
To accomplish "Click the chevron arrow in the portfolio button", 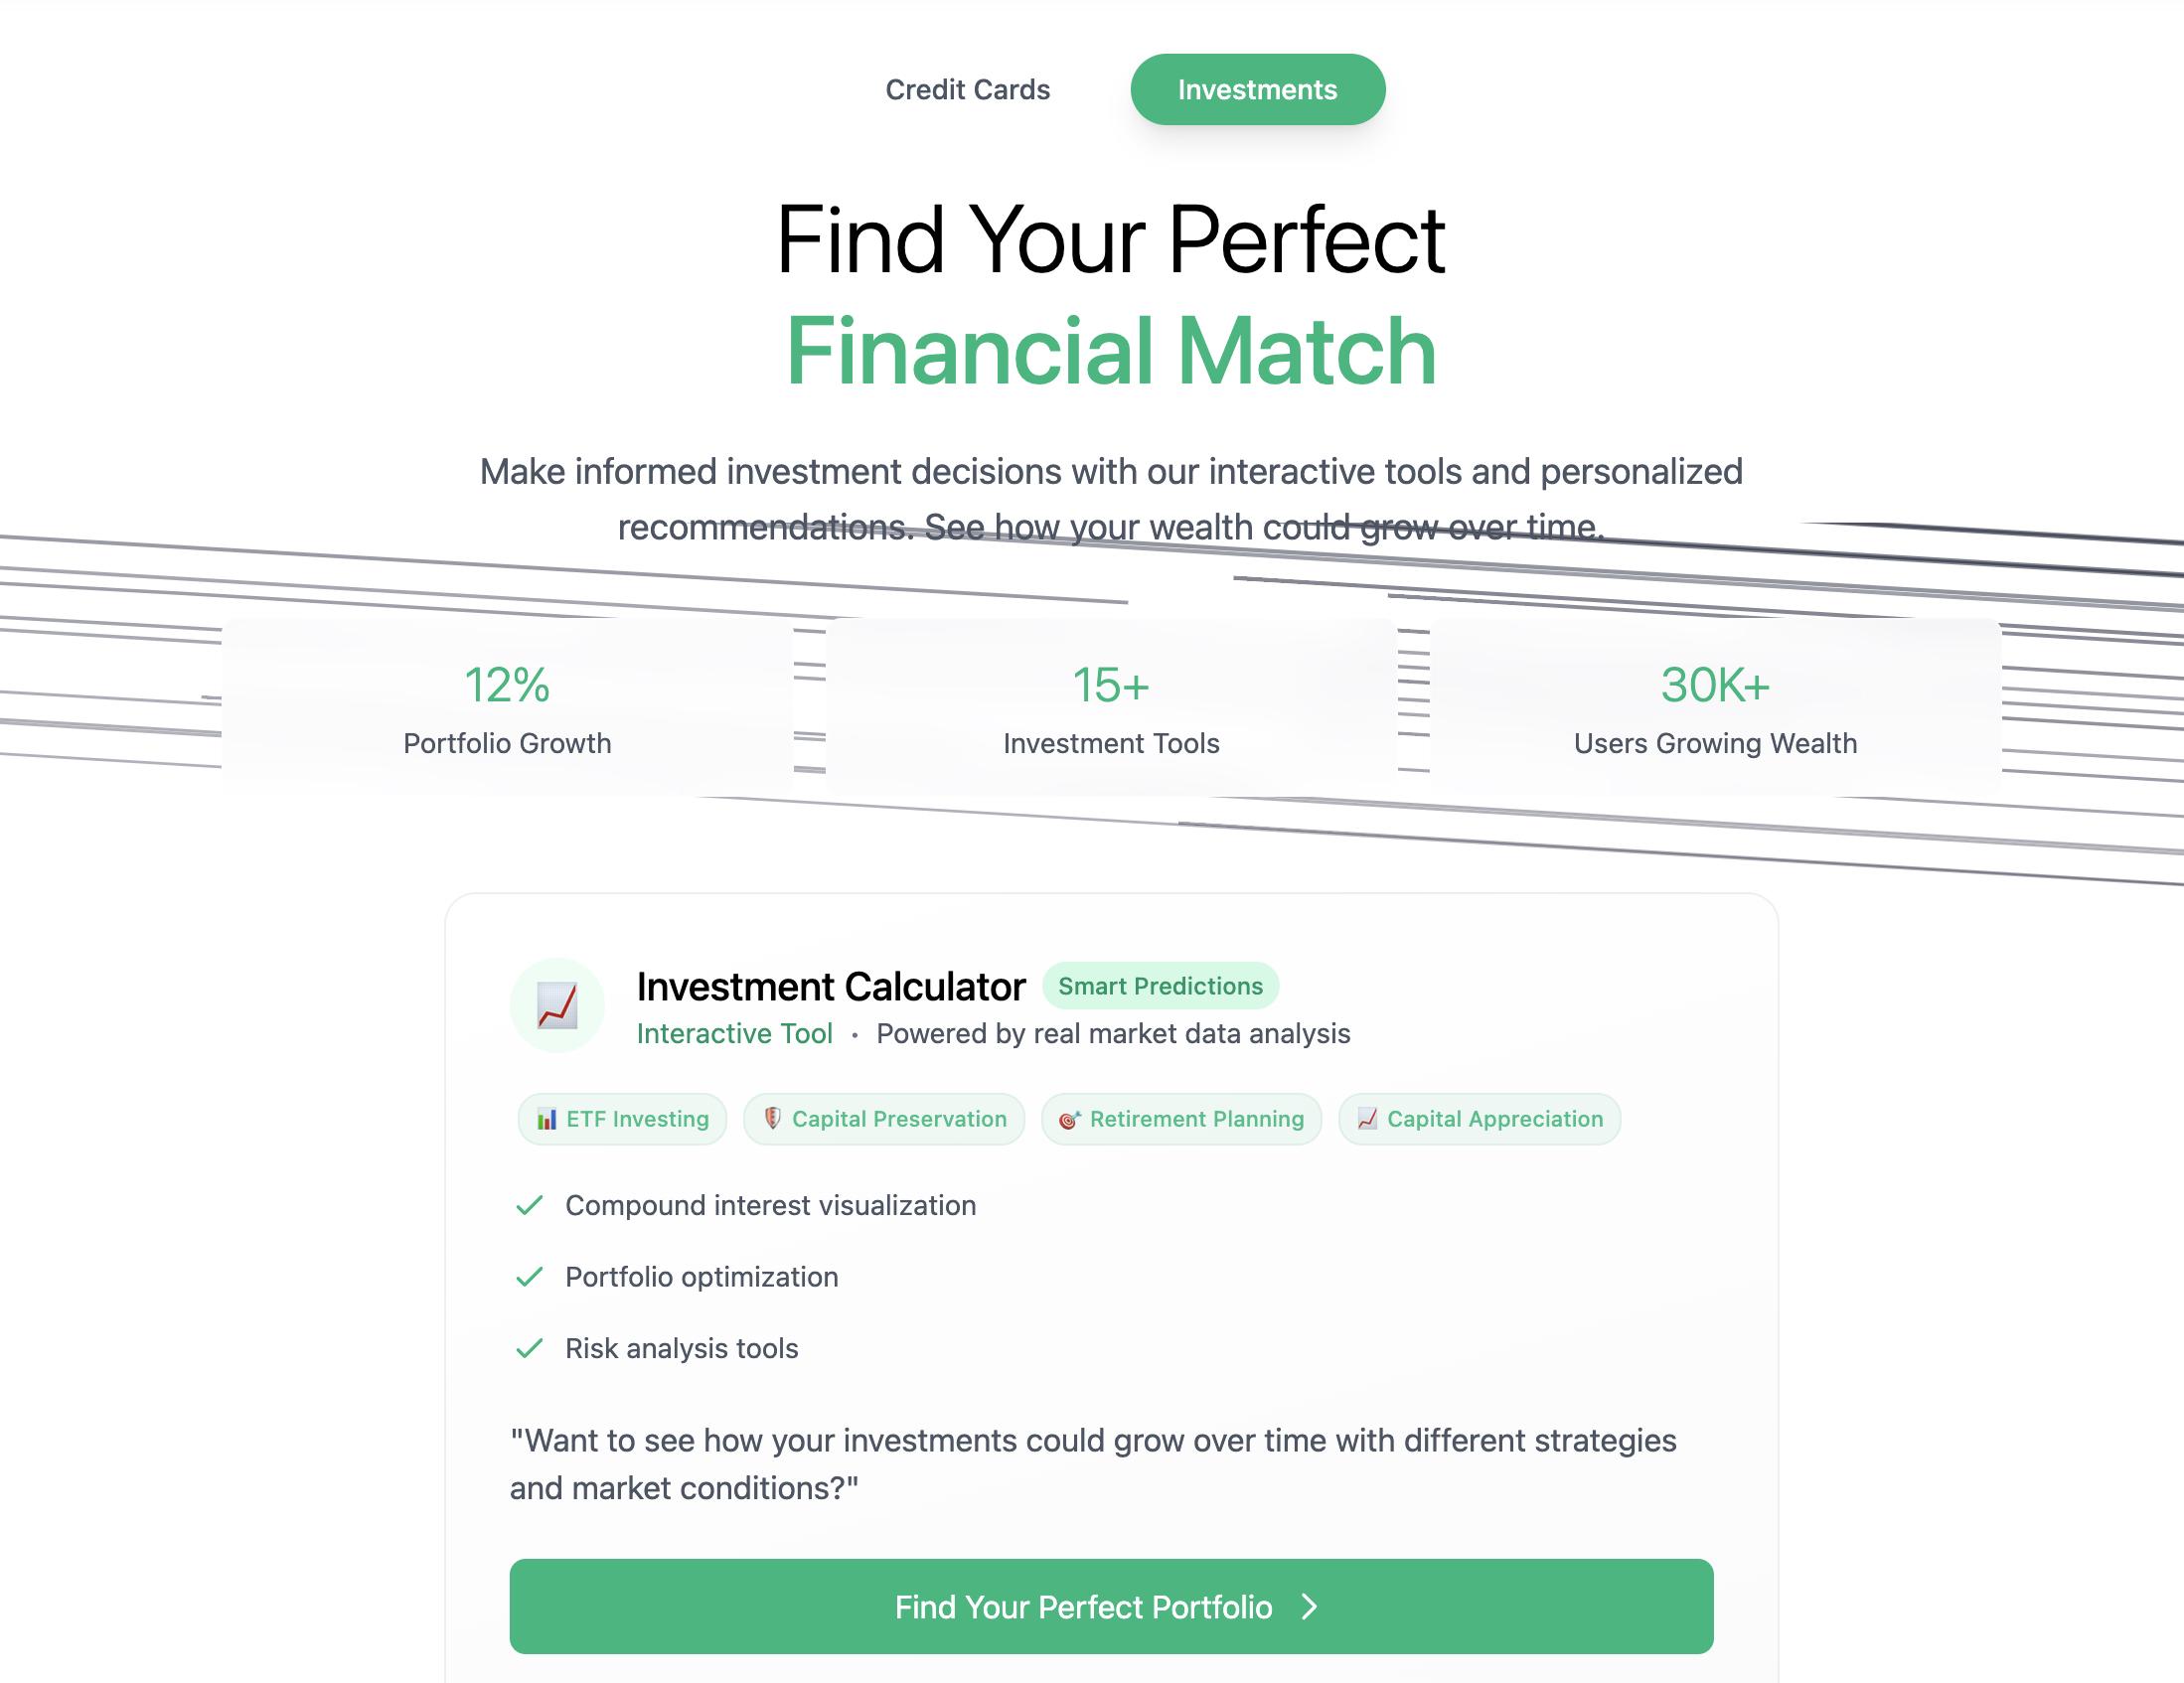I will [x=1309, y=1607].
